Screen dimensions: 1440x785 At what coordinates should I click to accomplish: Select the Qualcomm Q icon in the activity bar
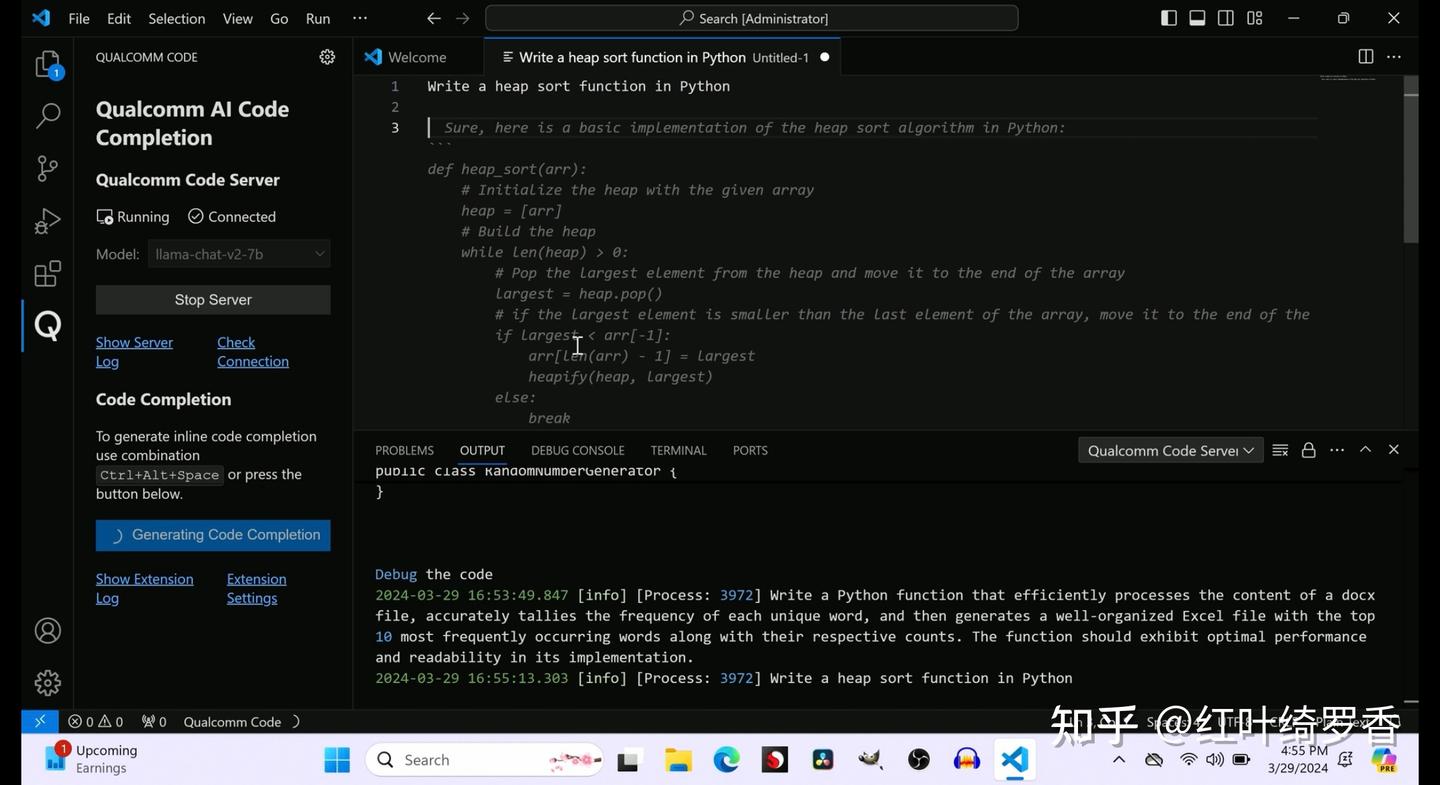[x=47, y=326]
